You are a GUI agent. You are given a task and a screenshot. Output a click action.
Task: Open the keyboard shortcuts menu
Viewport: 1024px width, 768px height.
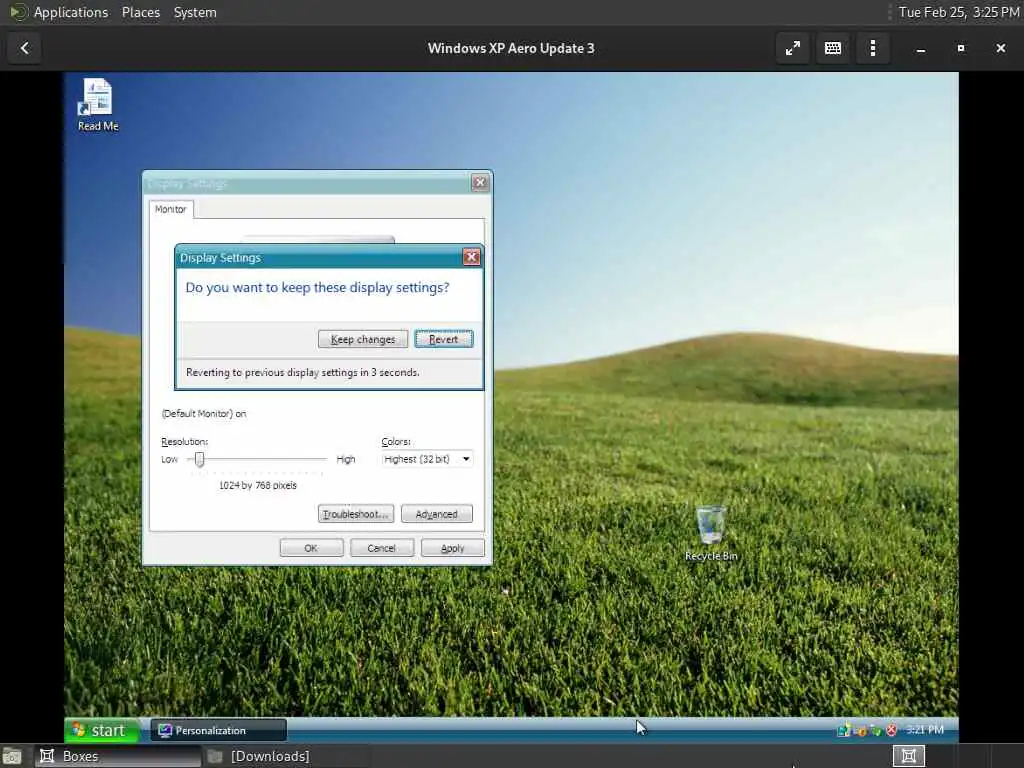[833, 48]
